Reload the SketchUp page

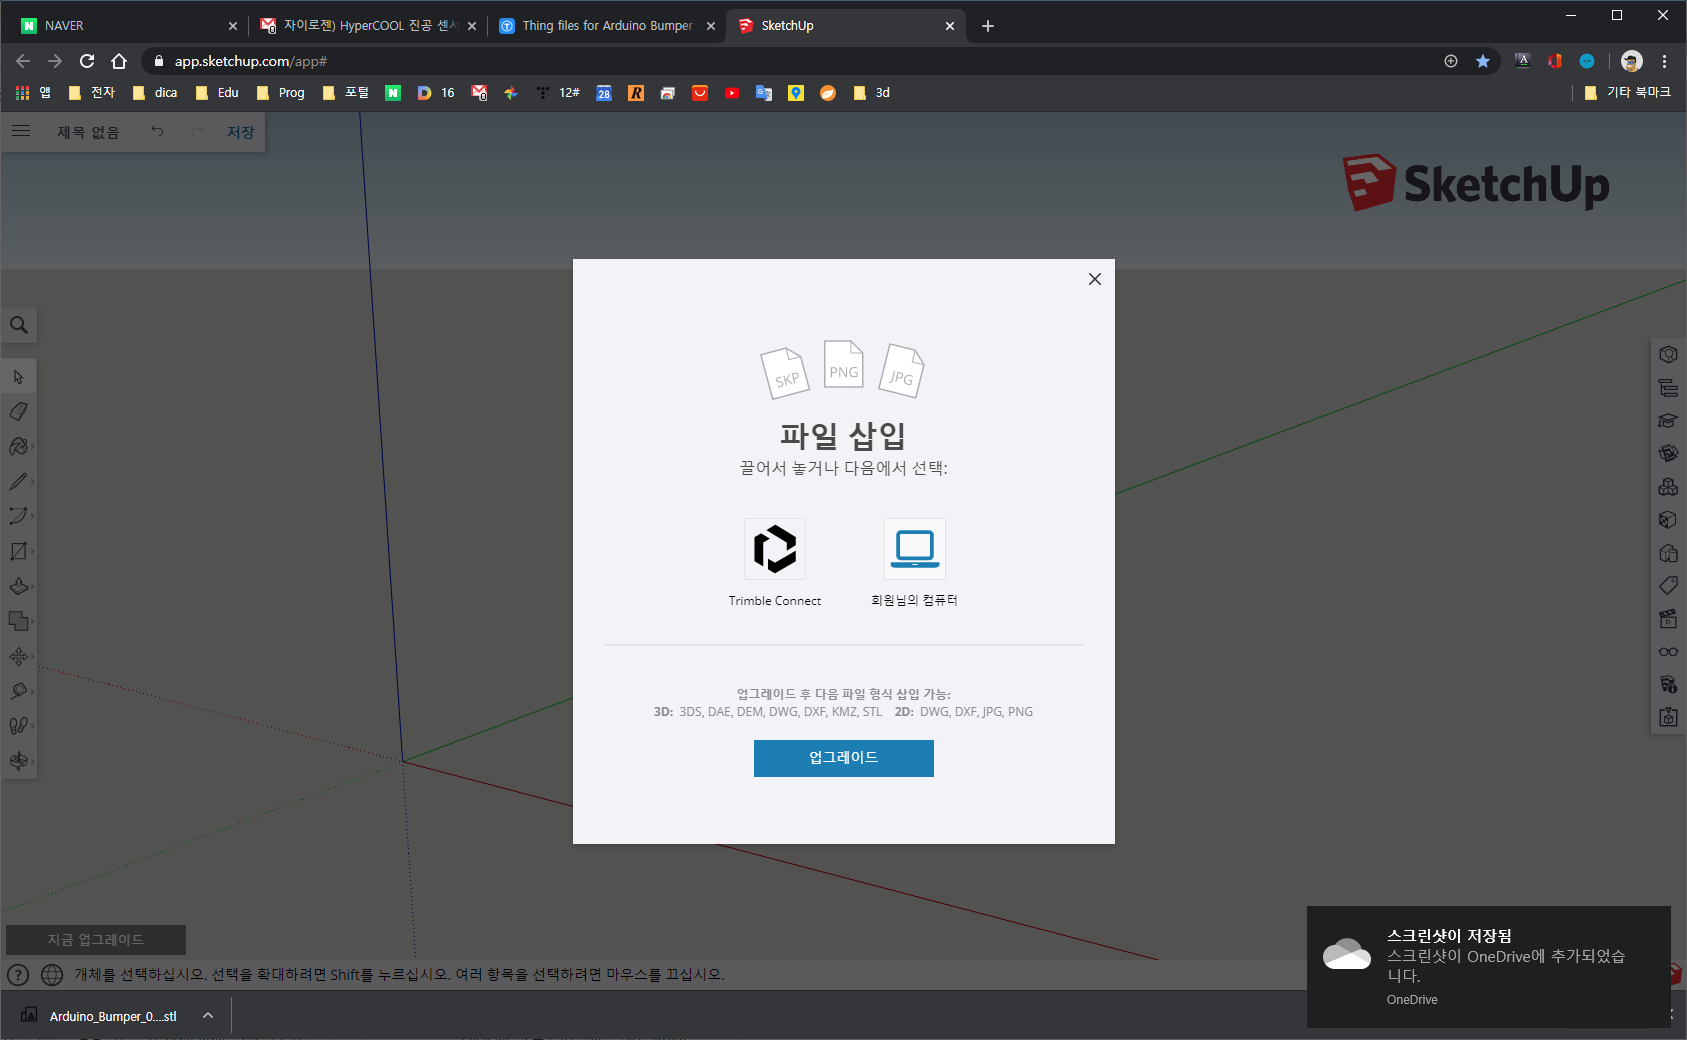87,61
